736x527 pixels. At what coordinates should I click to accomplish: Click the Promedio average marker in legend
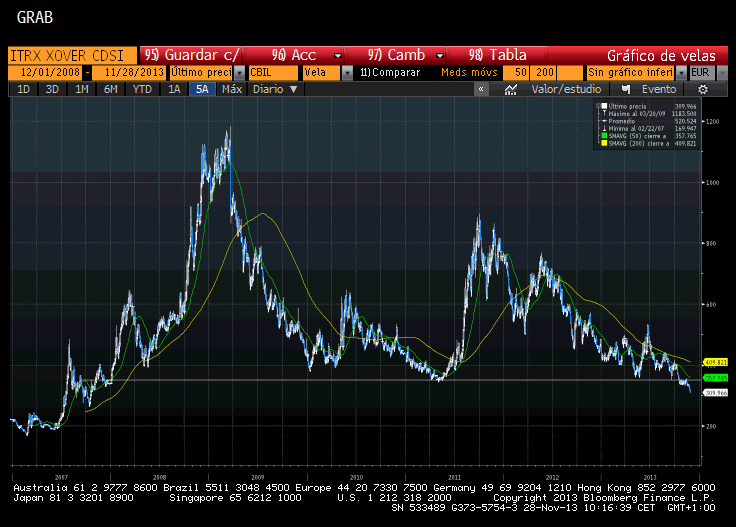tap(605, 121)
